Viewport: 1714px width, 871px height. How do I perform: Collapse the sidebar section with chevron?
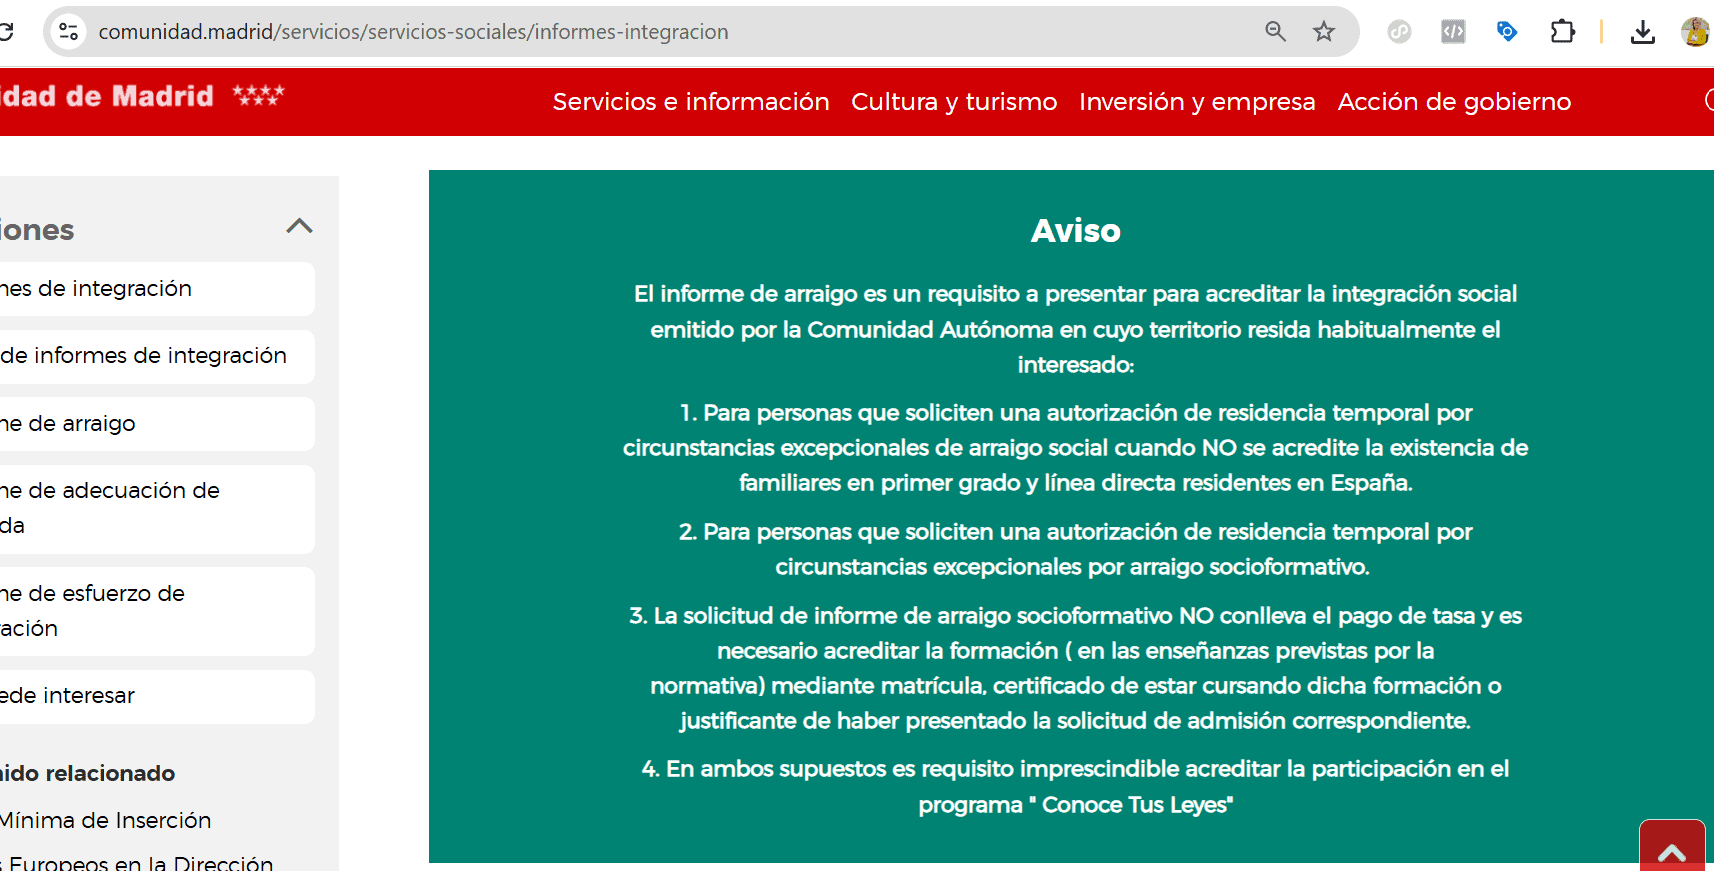click(x=299, y=226)
